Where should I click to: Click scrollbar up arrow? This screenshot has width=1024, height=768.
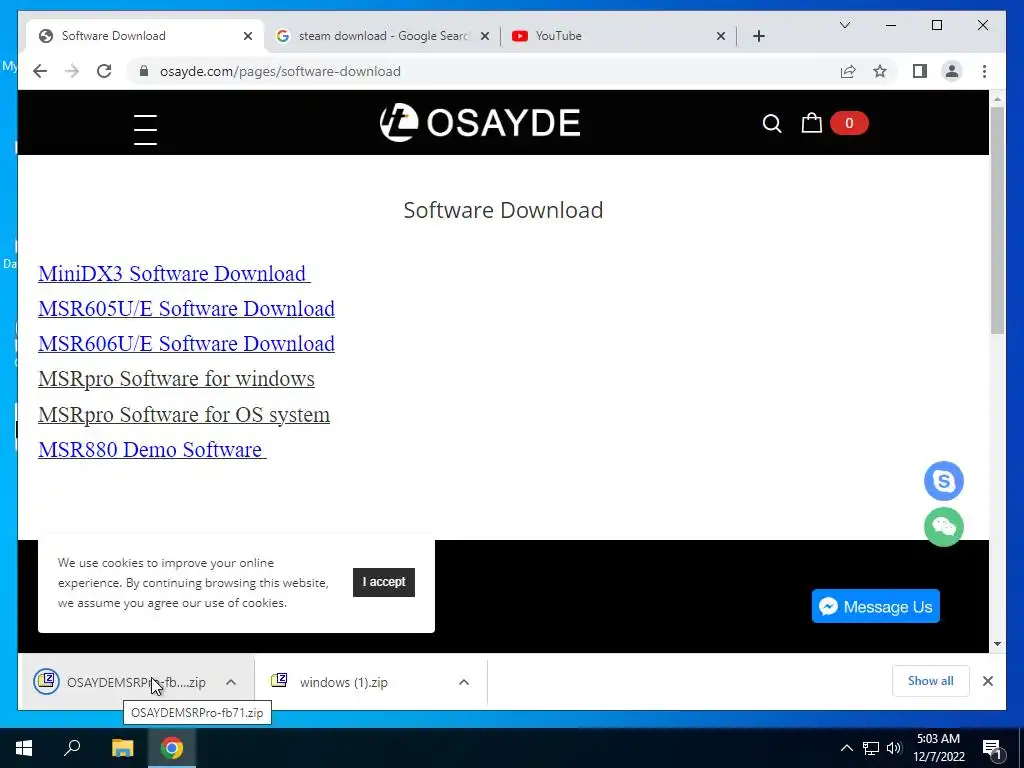point(997,99)
